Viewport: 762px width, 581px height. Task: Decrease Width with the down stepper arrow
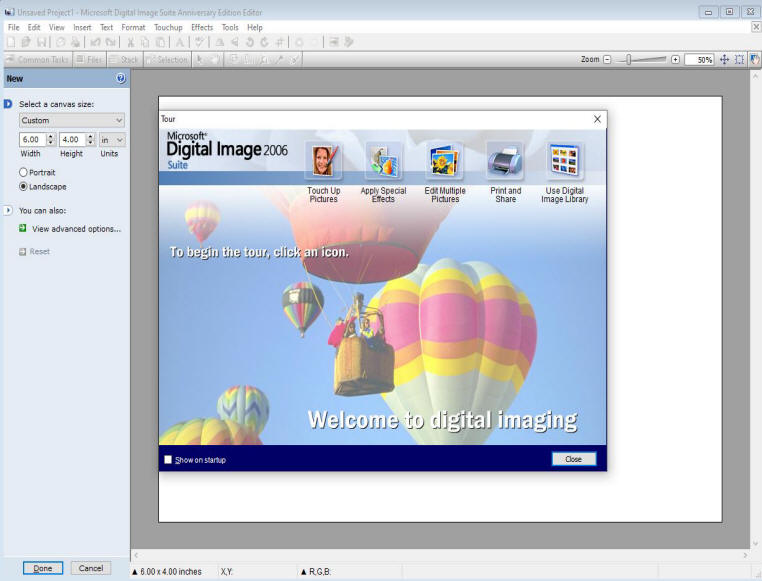[x=50, y=142]
